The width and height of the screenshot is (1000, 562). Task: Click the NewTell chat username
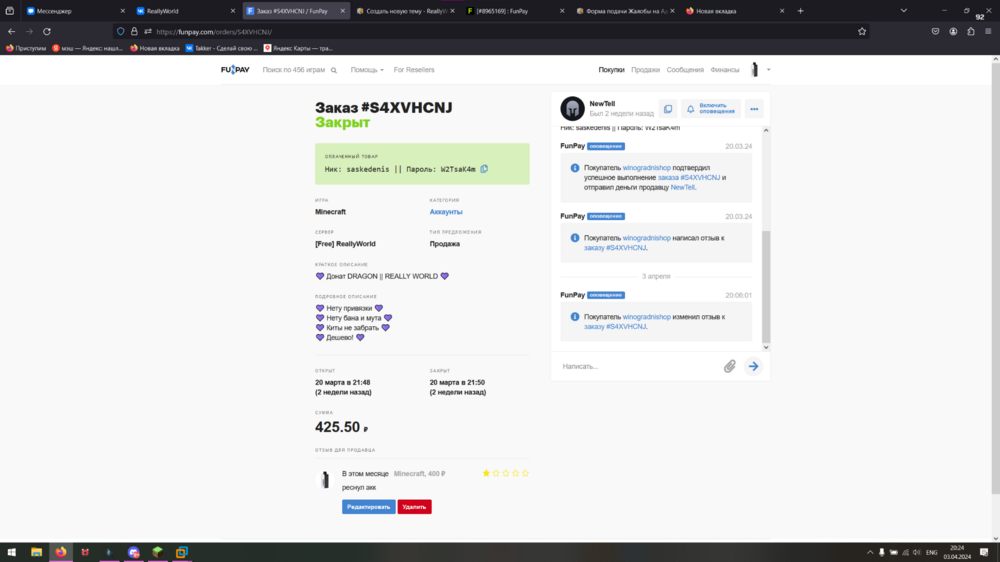(x=602, y=104)
